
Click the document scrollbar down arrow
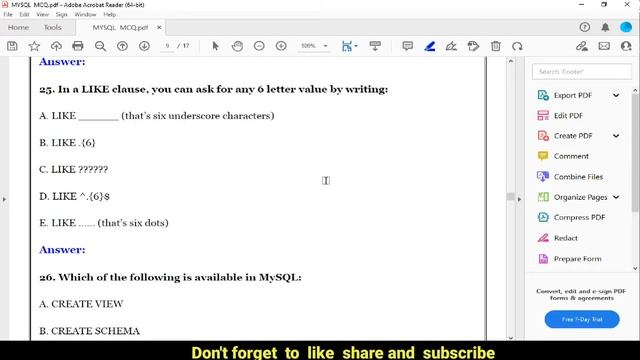tap(511, 338)
